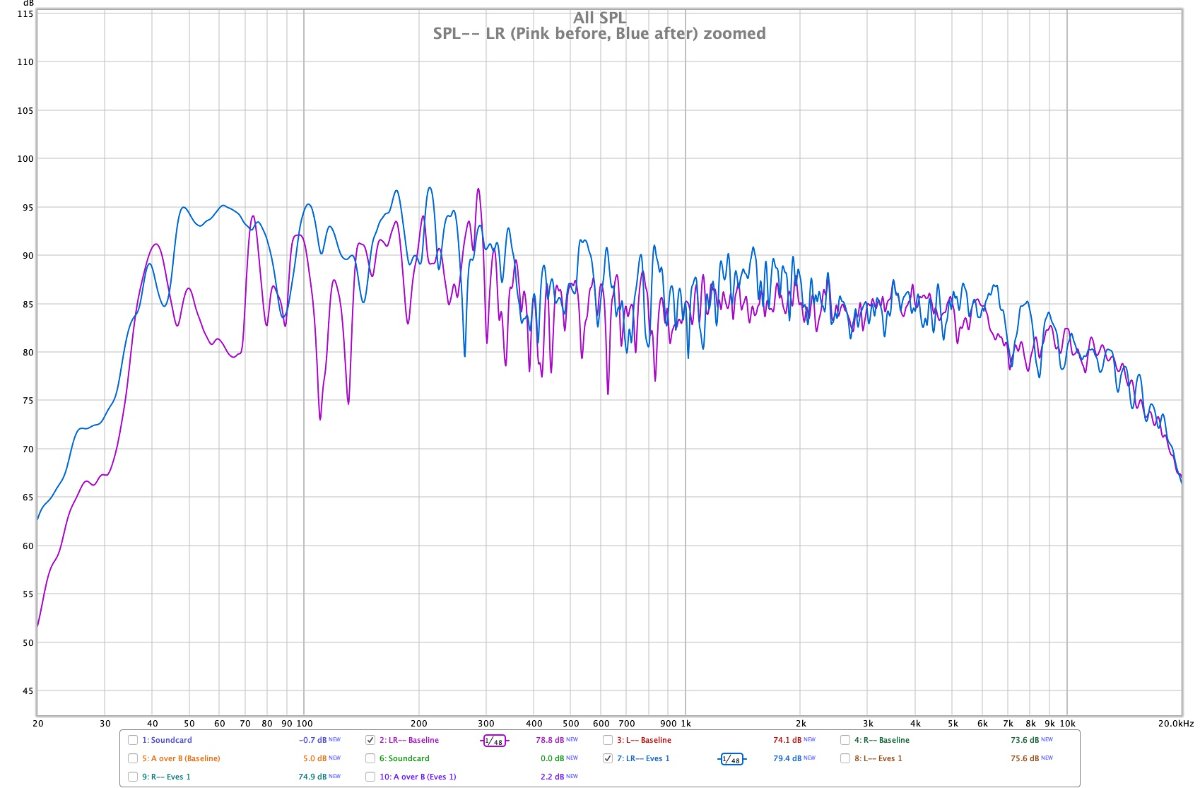The width and height of the screenshot is (1200, 788).
Task: Show the 3: L-- Baseline trace
Action: (608, 741)
